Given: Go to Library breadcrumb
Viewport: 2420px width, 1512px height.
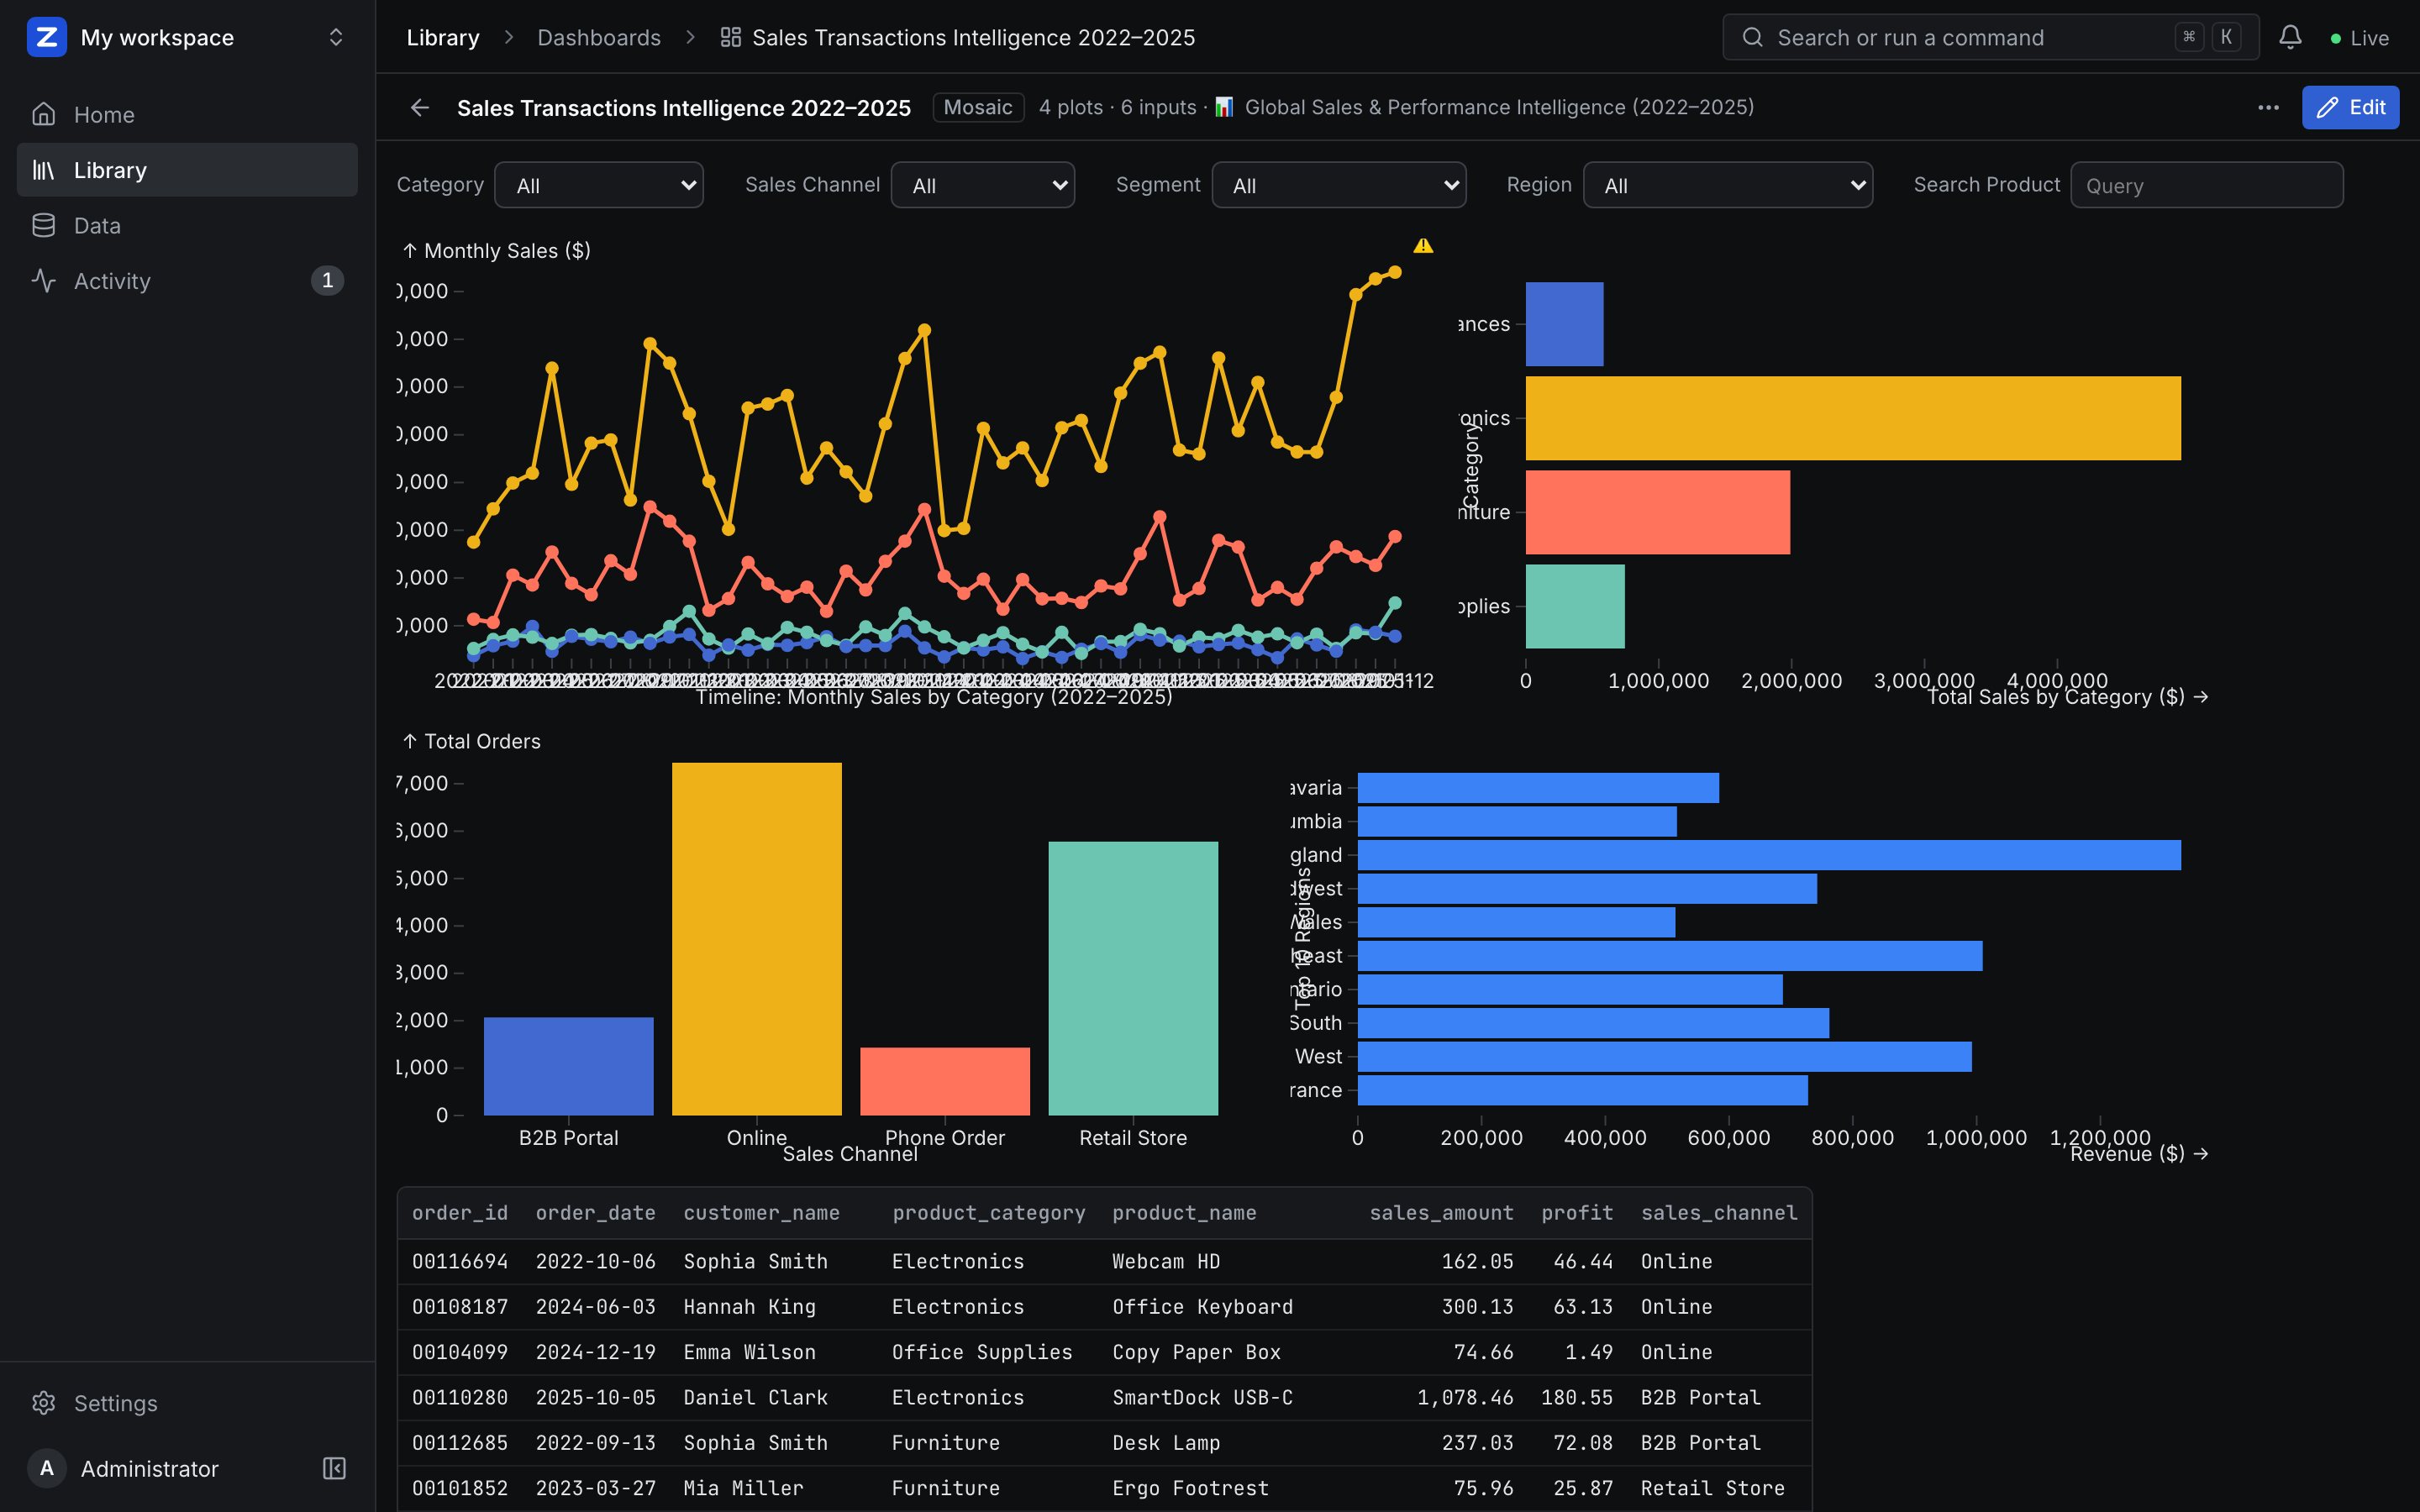Looking at the screenshot, I should 443,37.
